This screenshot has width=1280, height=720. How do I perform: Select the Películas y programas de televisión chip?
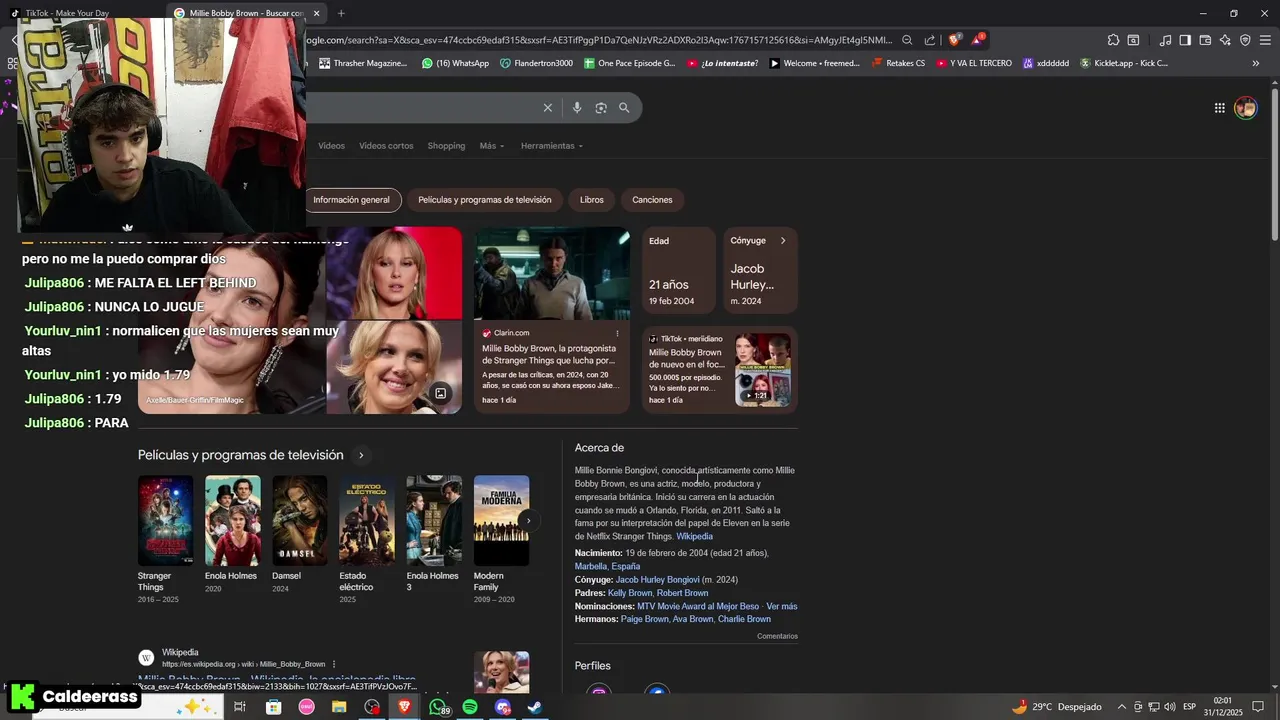(x=485, y=200)
